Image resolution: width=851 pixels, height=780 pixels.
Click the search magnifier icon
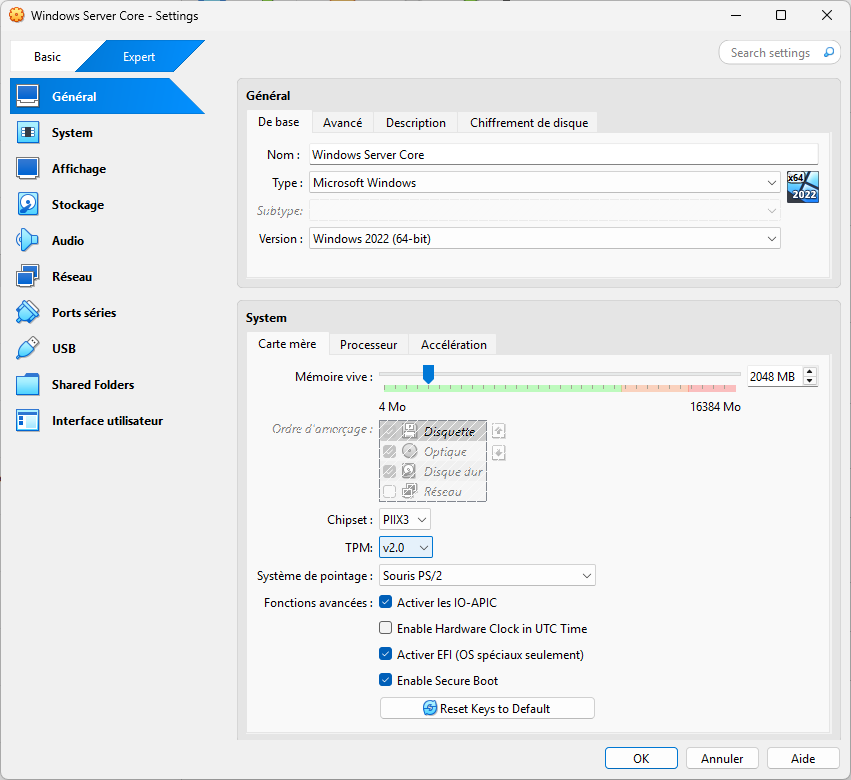point(829,53)
